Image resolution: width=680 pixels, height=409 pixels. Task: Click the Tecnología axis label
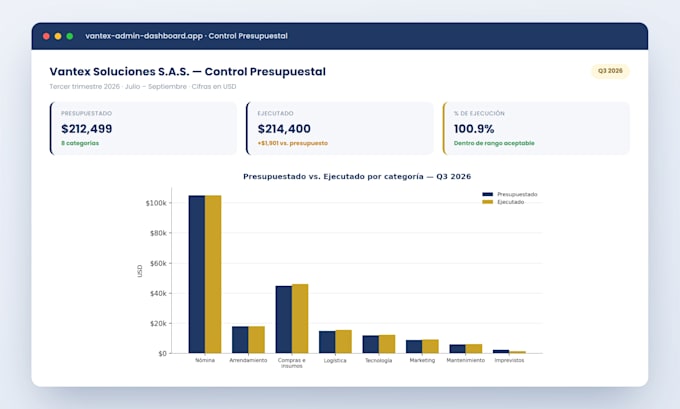coord(379,360)
